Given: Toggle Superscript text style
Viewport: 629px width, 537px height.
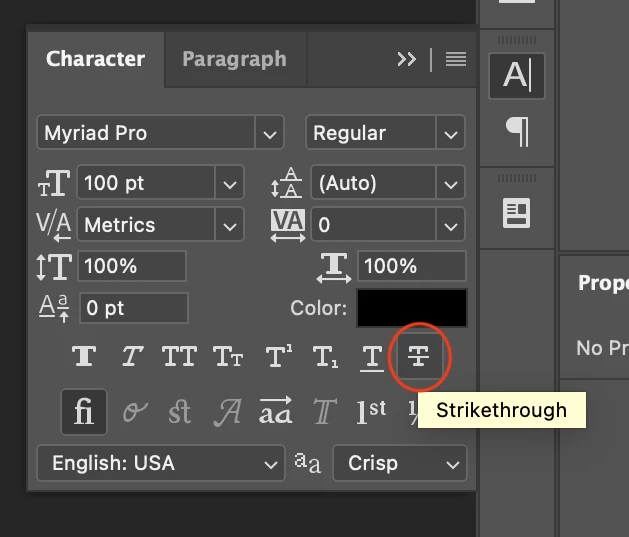Looking at the screenshot, I should tap(279, 355).
